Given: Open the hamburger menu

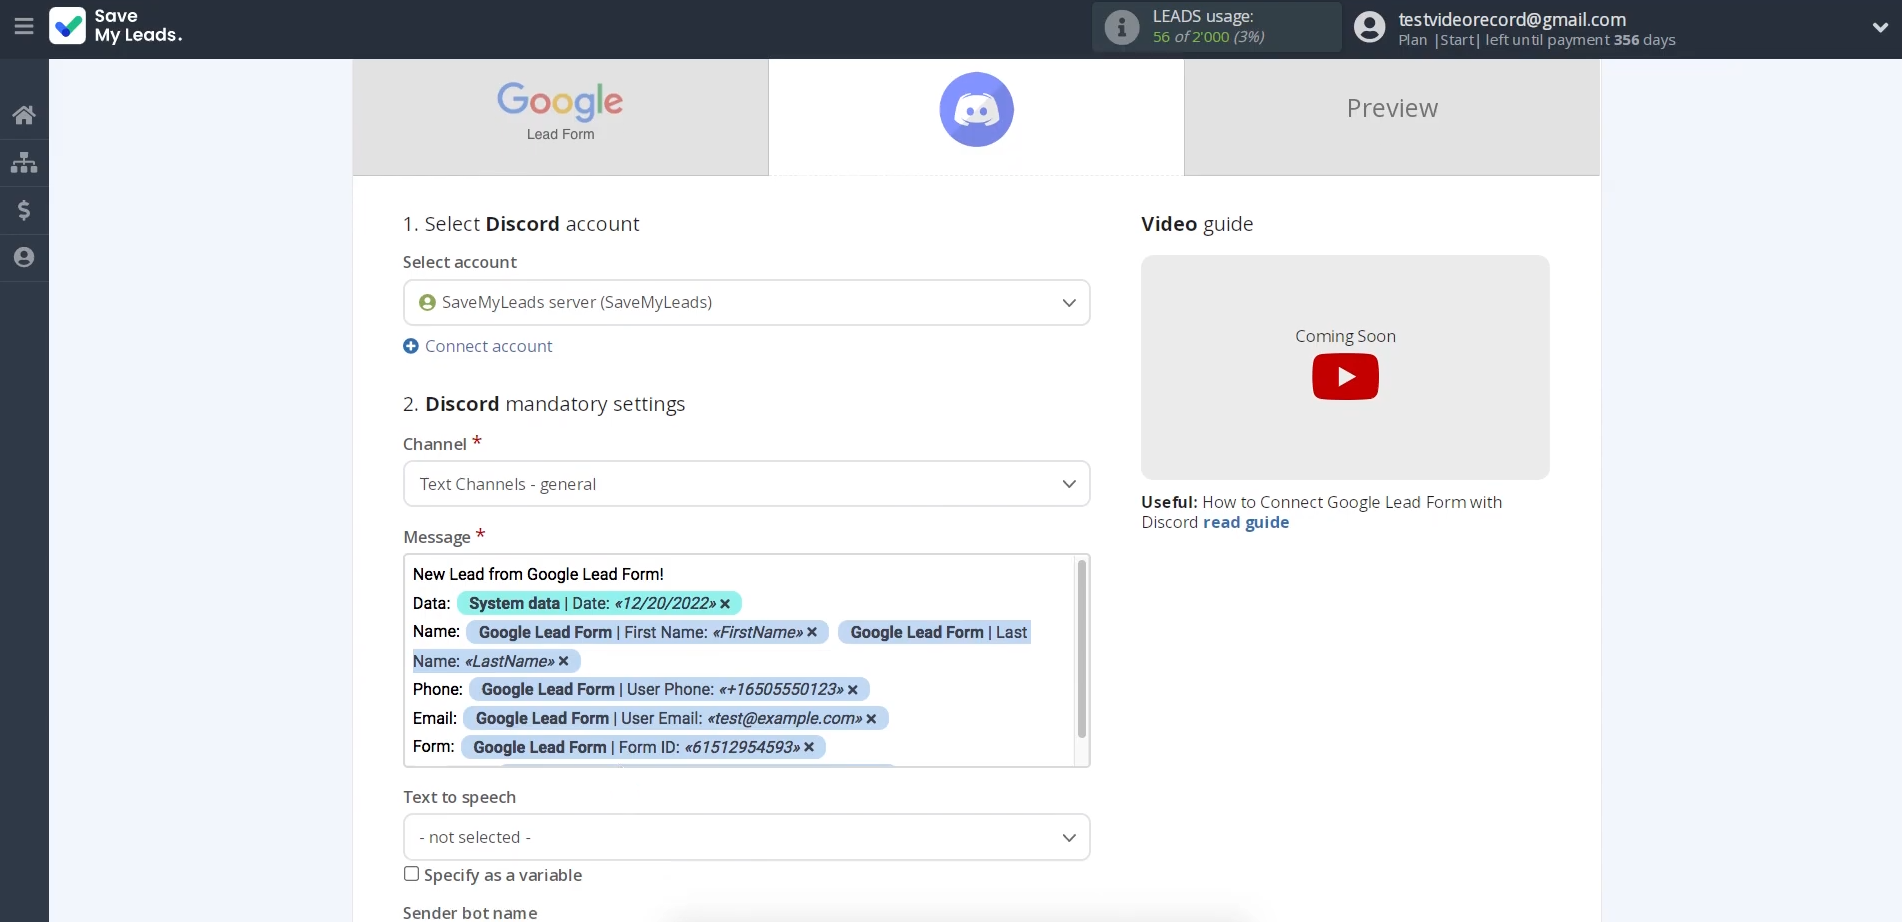Looking at the screenshot, I should (x=24, y=27).
